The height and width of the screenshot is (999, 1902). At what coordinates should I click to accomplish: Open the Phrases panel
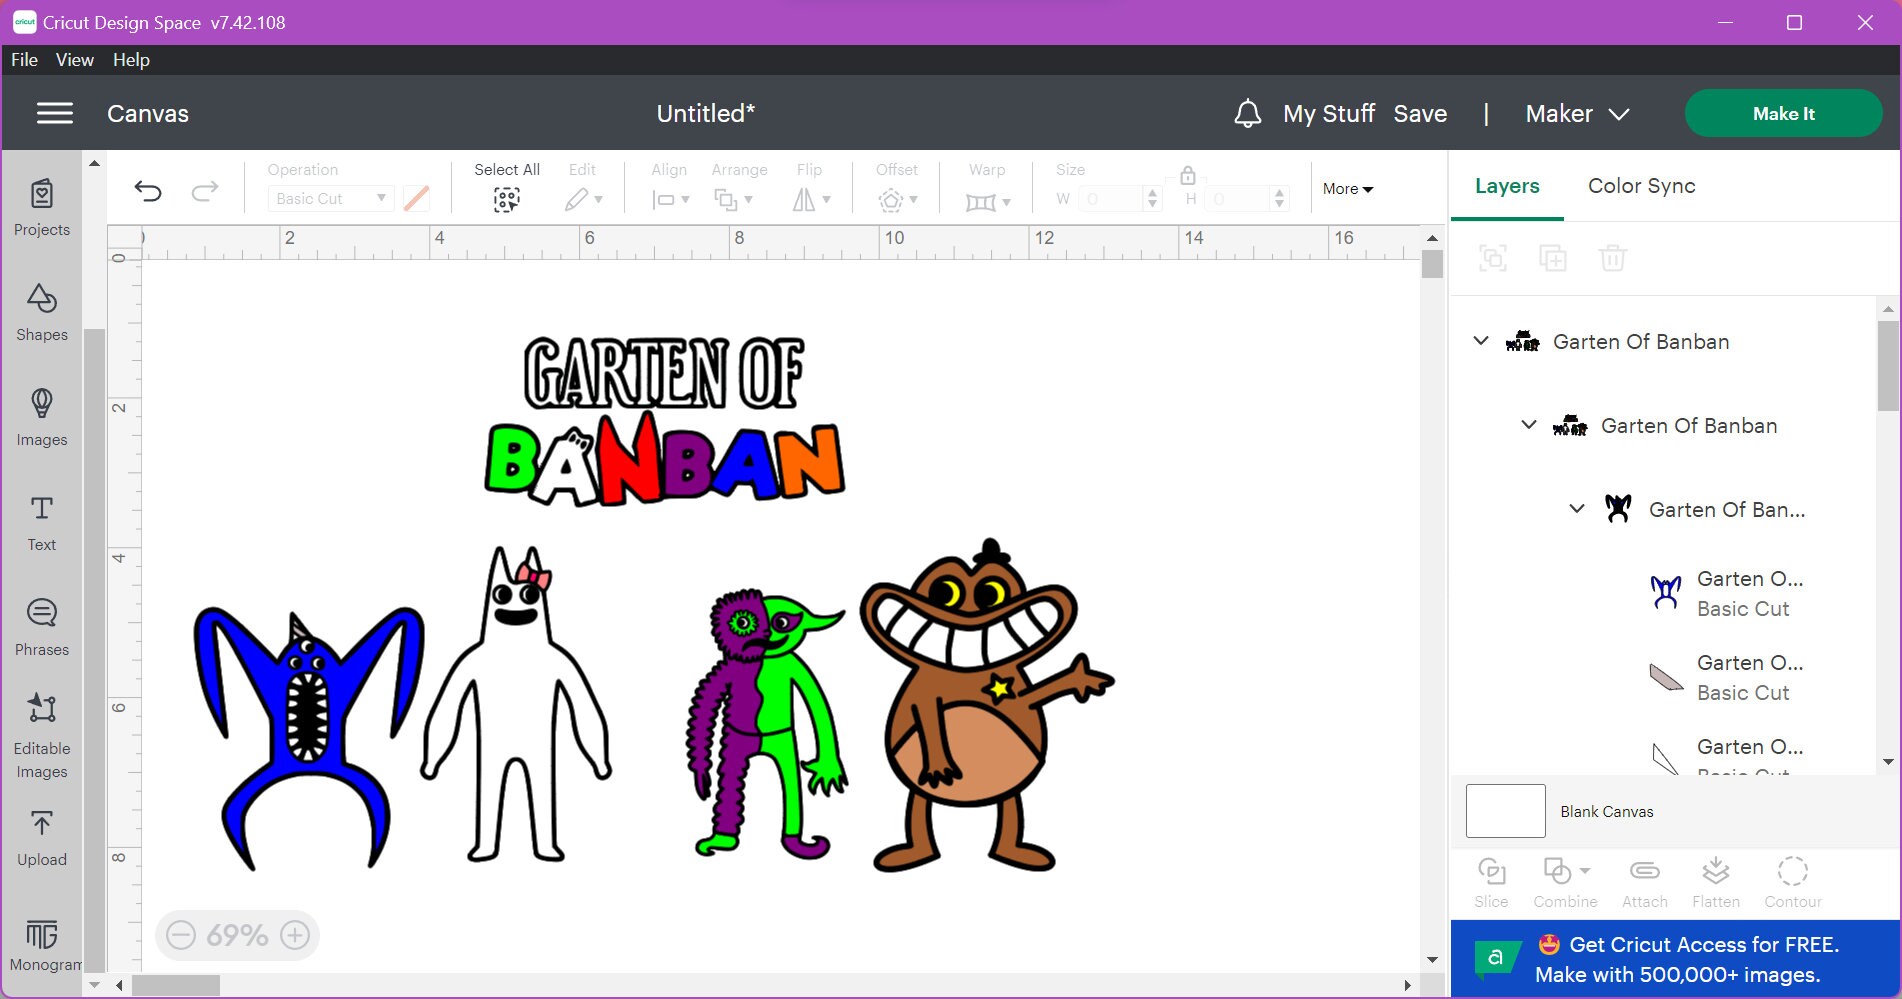[42, 627]
